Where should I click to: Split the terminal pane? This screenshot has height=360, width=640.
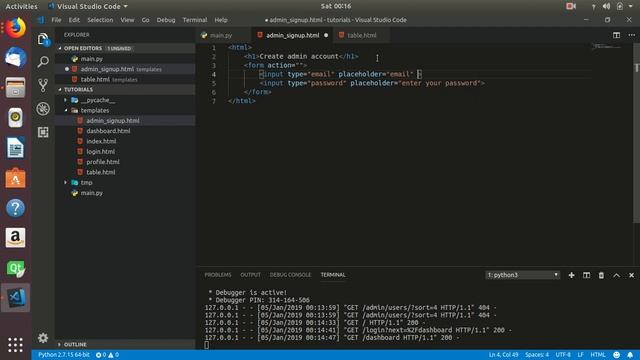point(586,275)
